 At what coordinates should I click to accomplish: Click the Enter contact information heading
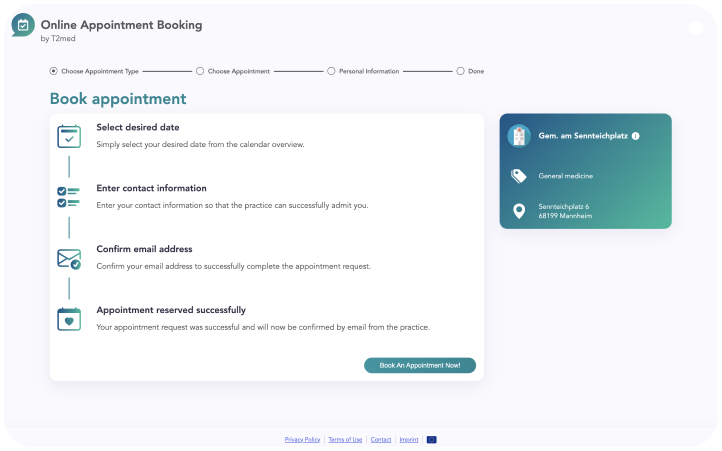[151, 188]
